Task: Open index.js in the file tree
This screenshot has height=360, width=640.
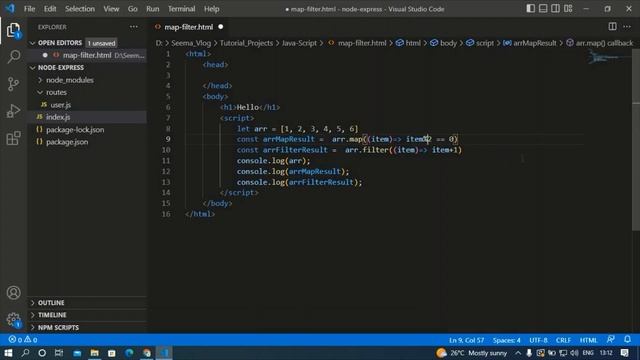Action: (x=58, y=117)
